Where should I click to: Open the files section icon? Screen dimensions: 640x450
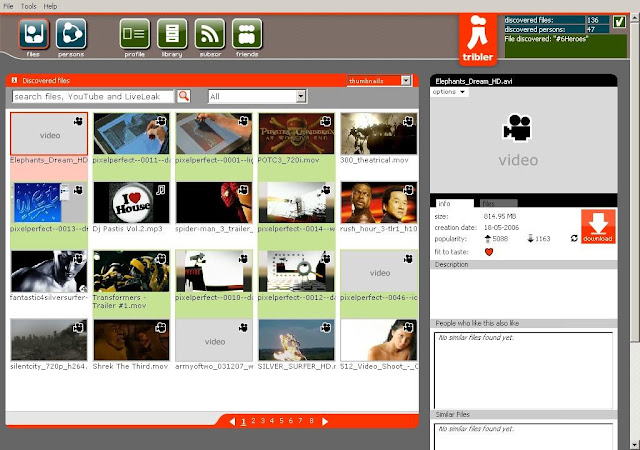coord(33,33)
